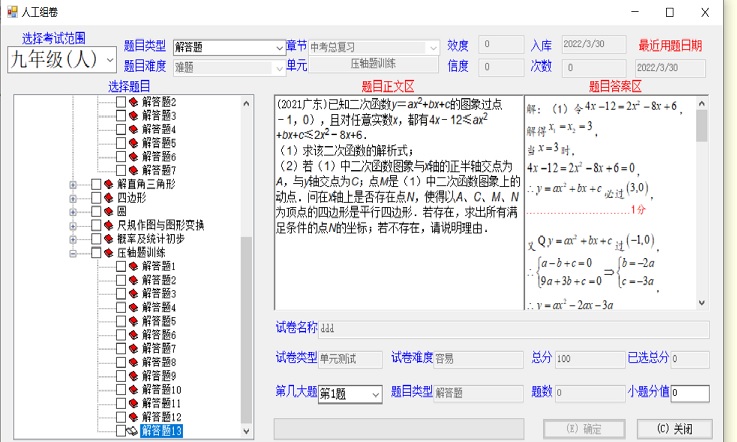Screen dimensions: 737x442
Task: Click the 总分 field showing 100
Action: (x=590, y=360)
